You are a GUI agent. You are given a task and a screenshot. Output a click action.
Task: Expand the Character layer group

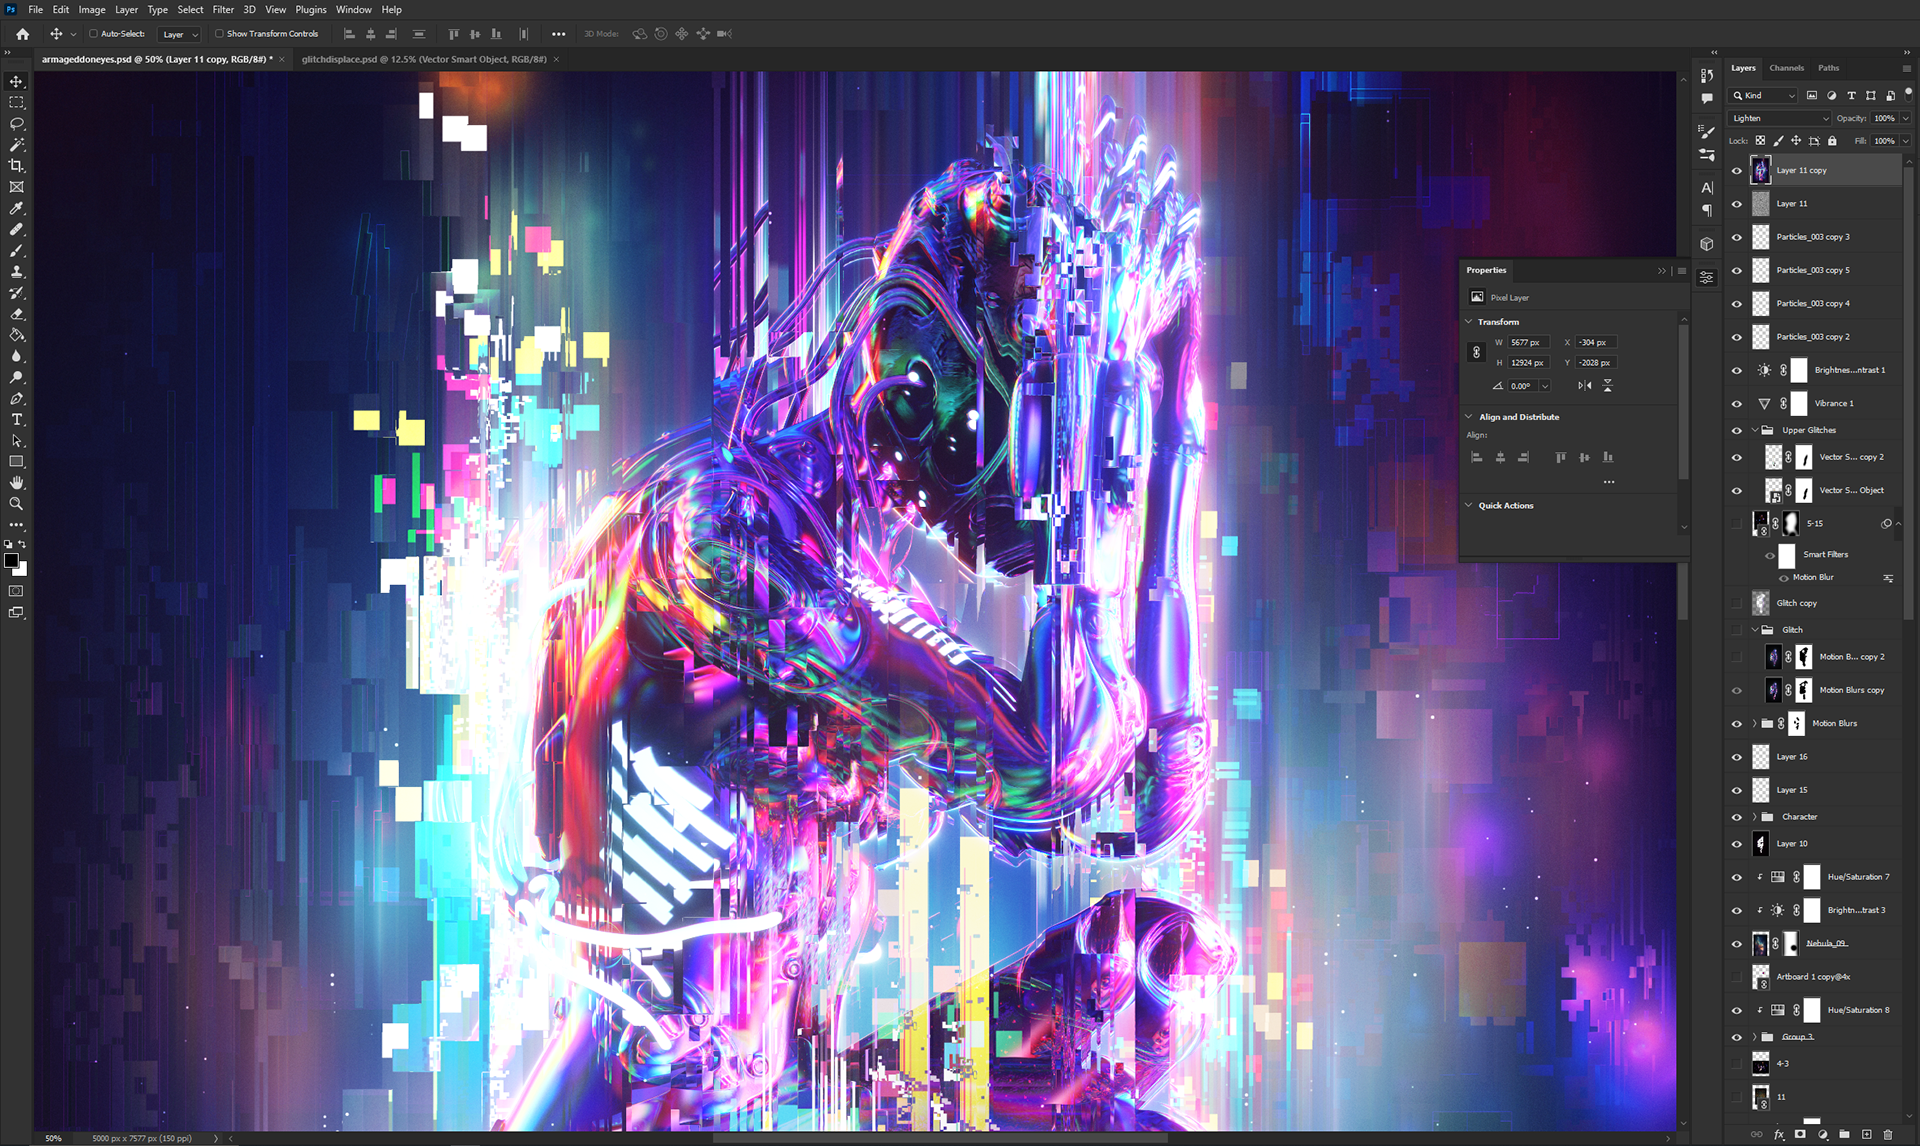tap(1754, 817)
